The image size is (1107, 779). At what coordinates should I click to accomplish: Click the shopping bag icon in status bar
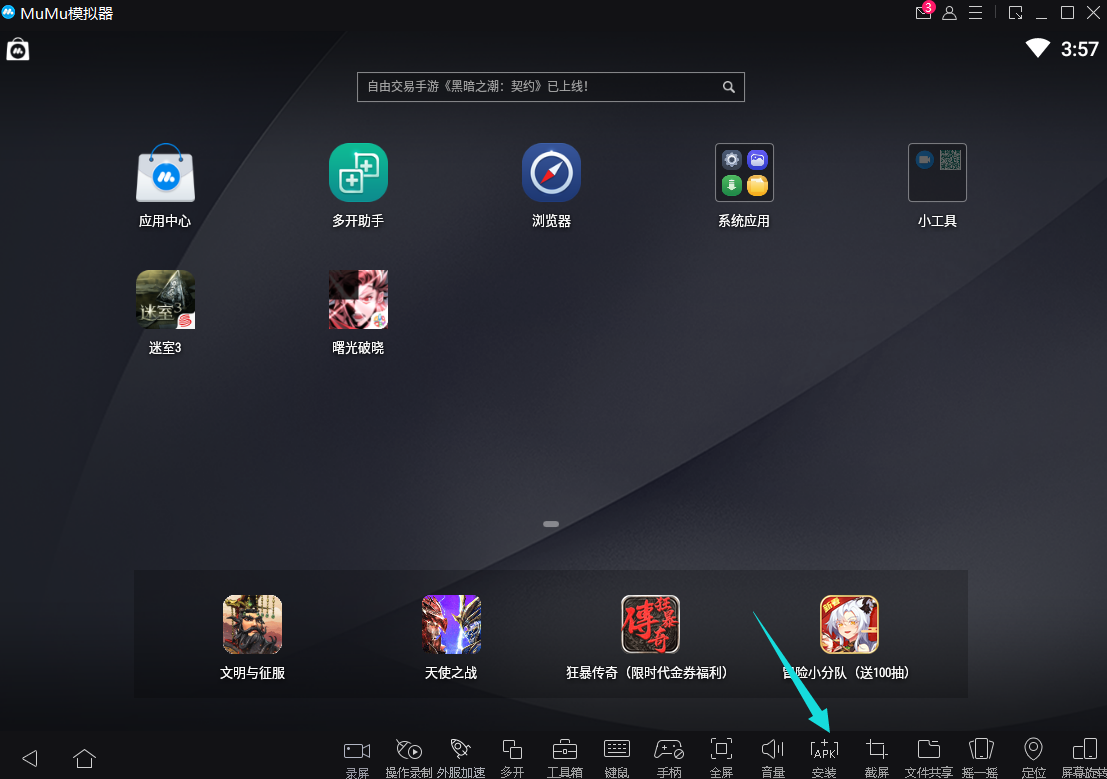click(18, 49)
